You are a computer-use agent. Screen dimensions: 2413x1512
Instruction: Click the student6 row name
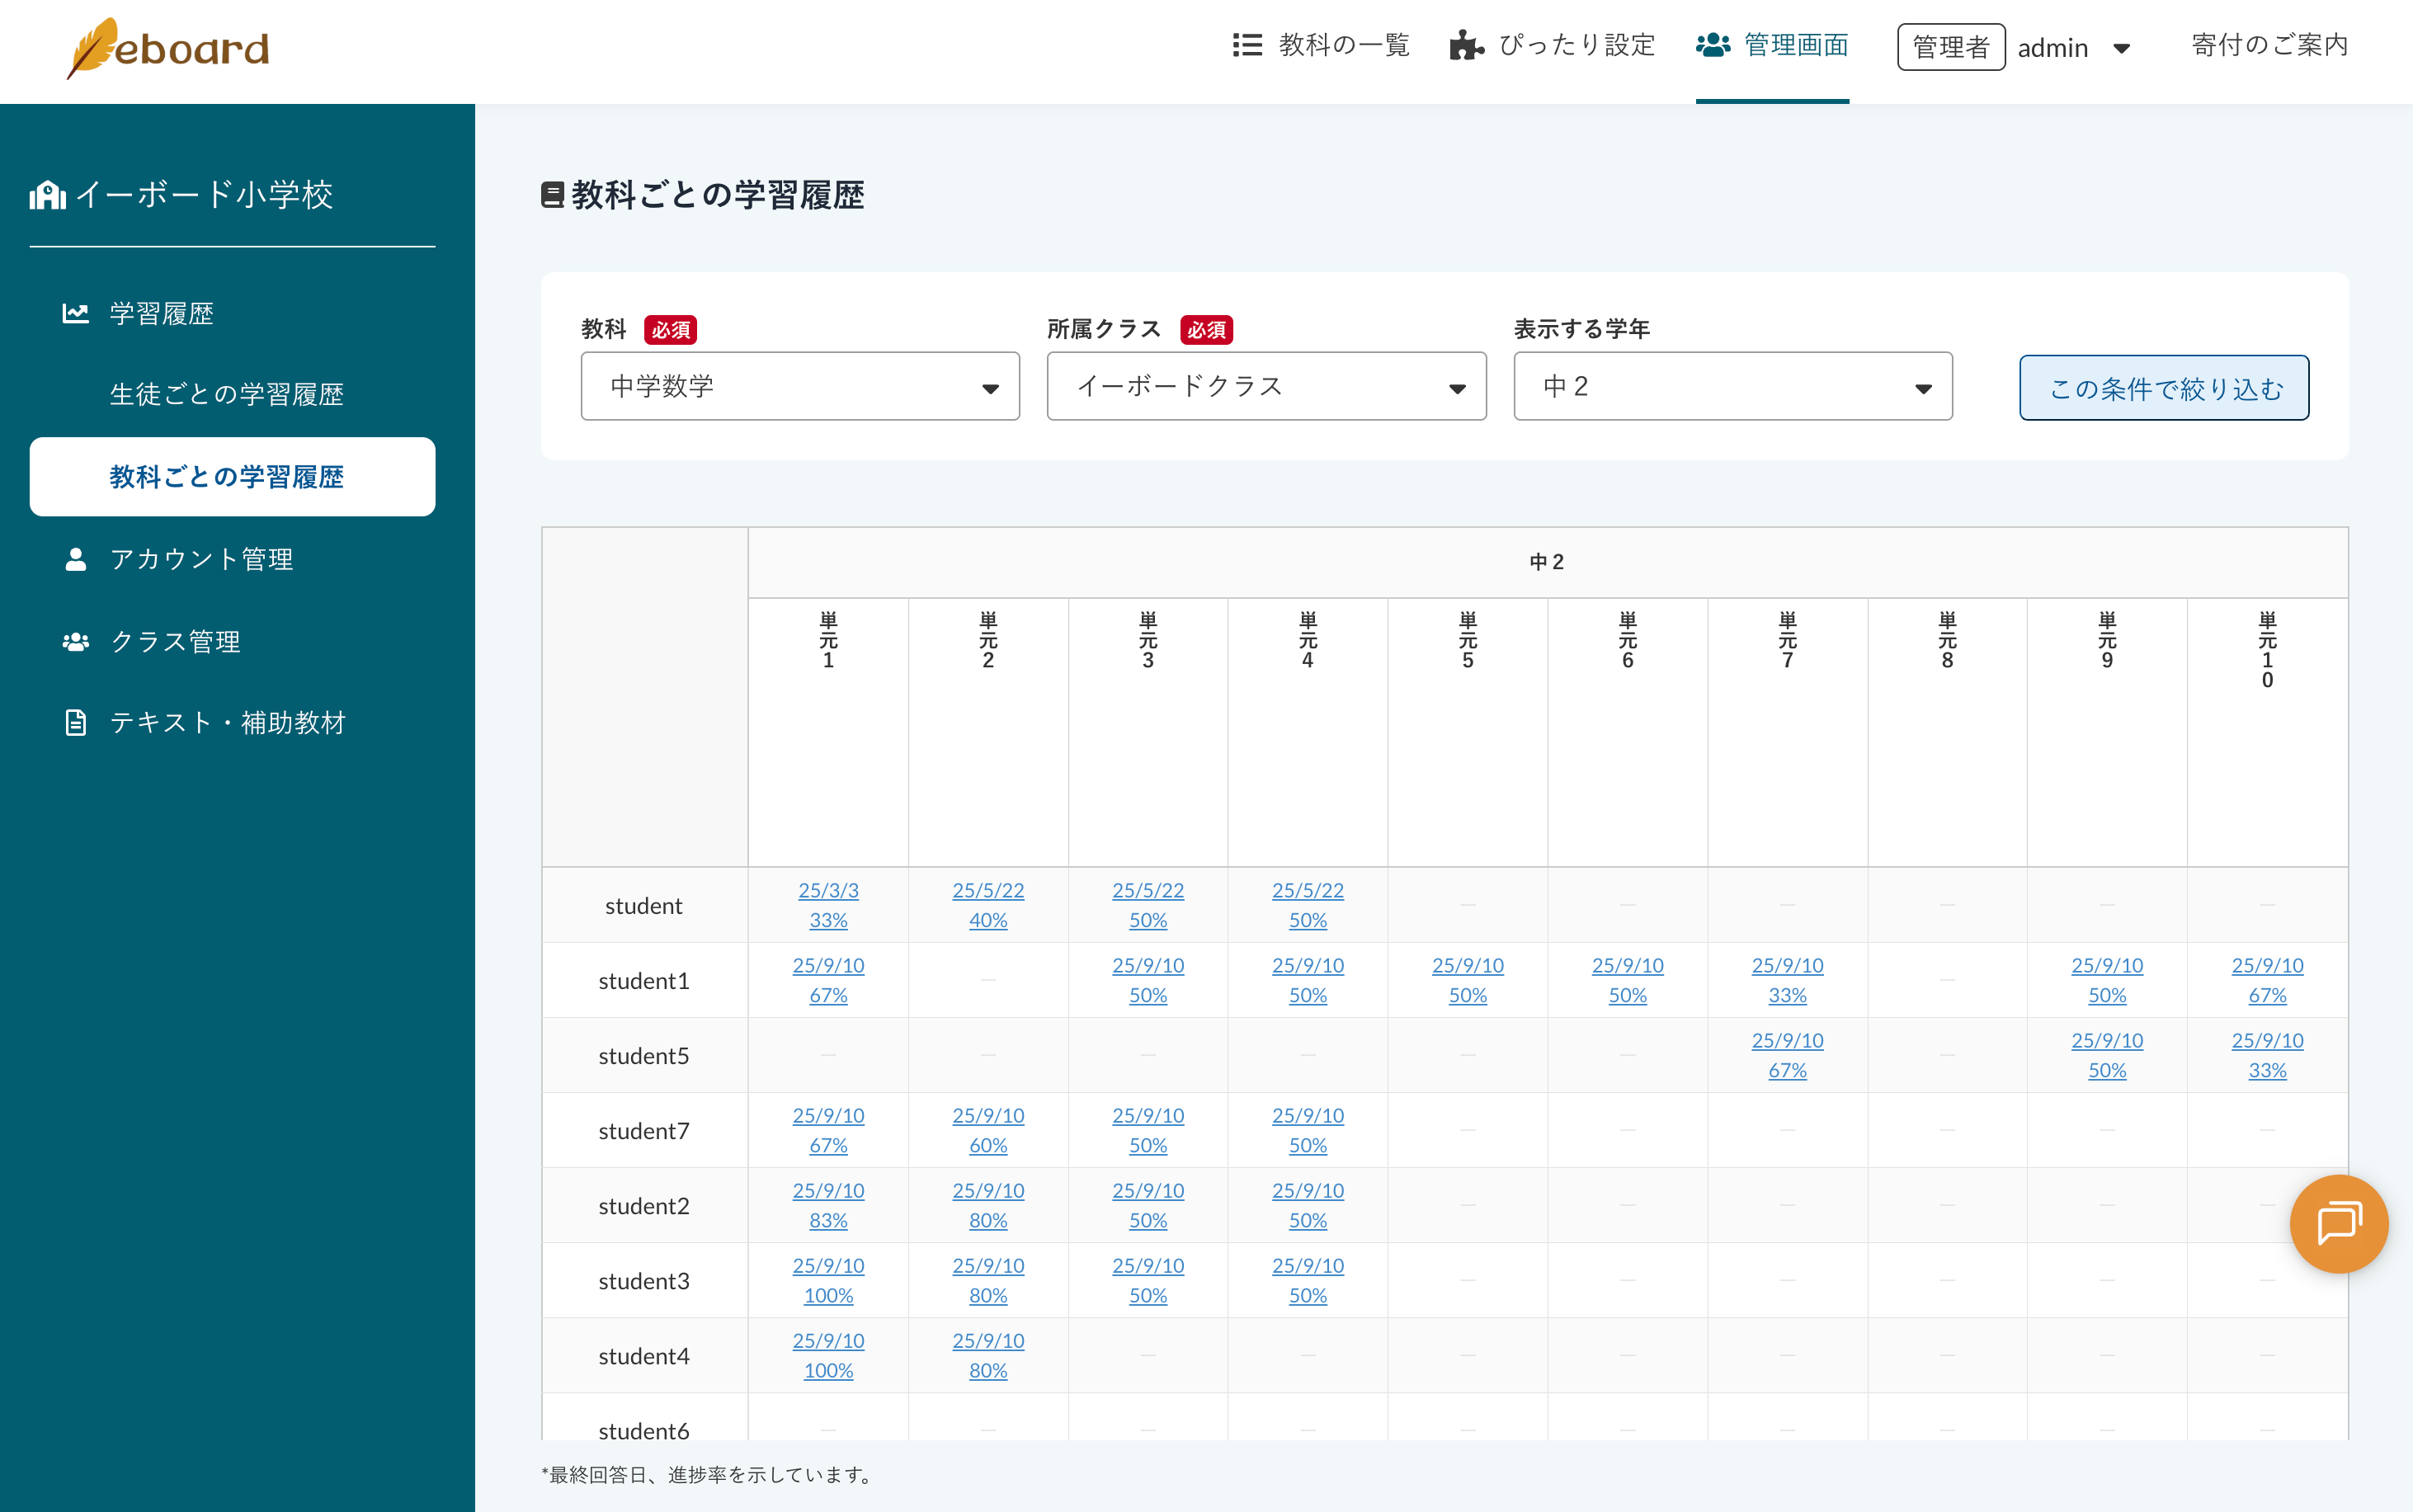tap(644, 1431)
